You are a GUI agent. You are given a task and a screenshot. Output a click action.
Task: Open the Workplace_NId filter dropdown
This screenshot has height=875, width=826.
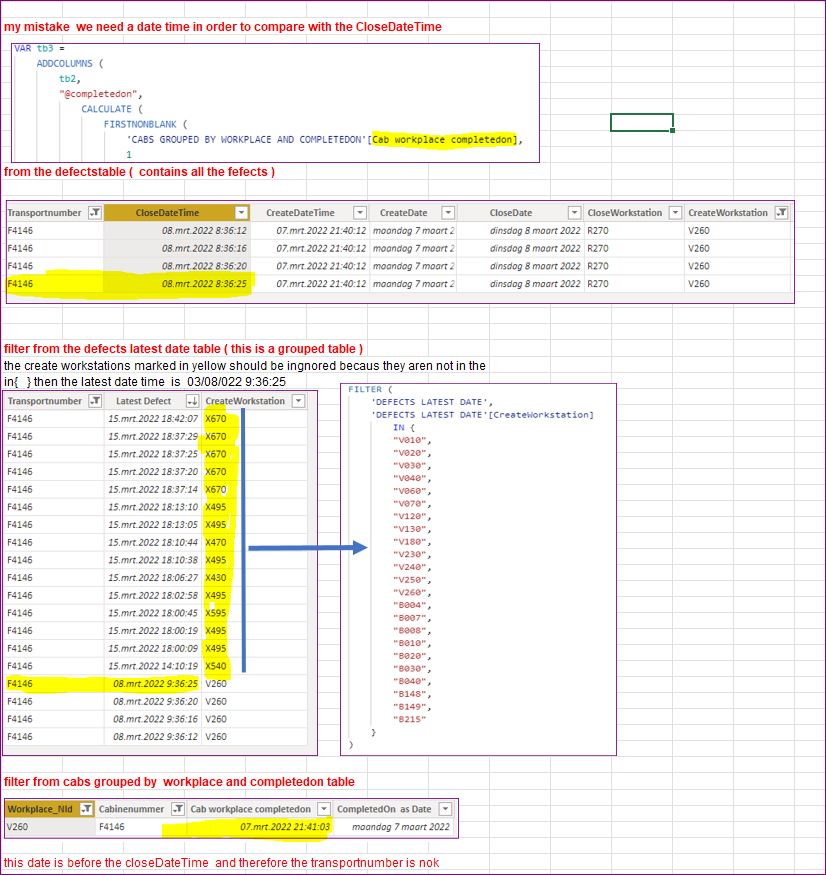click(86, 809)
